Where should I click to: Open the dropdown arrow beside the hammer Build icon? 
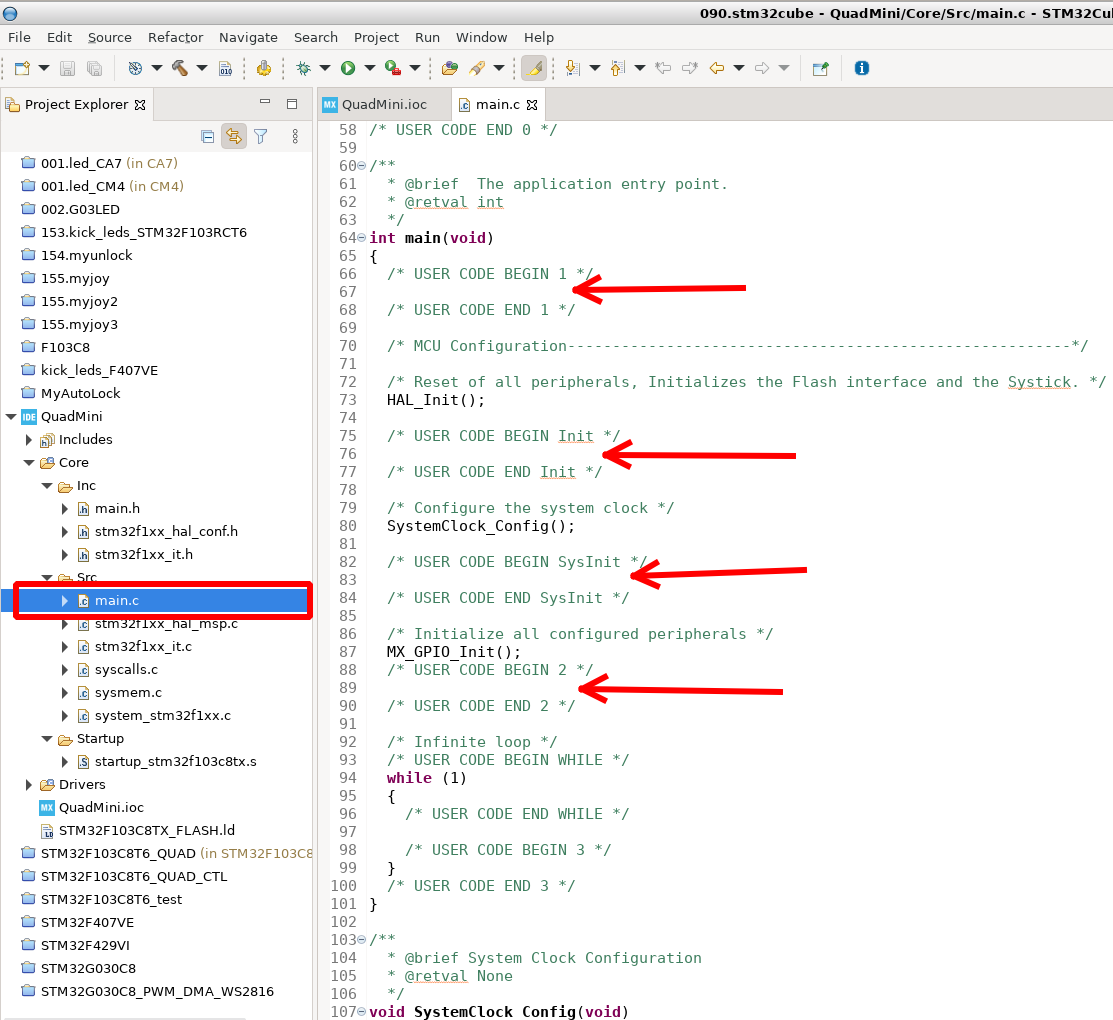202,68
